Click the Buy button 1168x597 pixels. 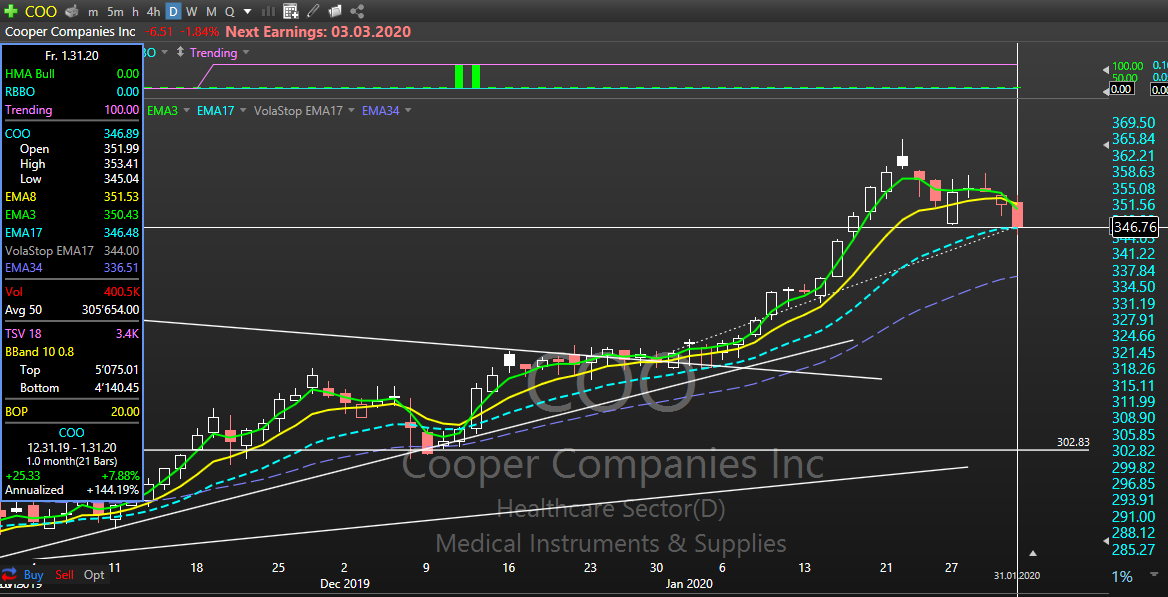click(x=33, y=575)
